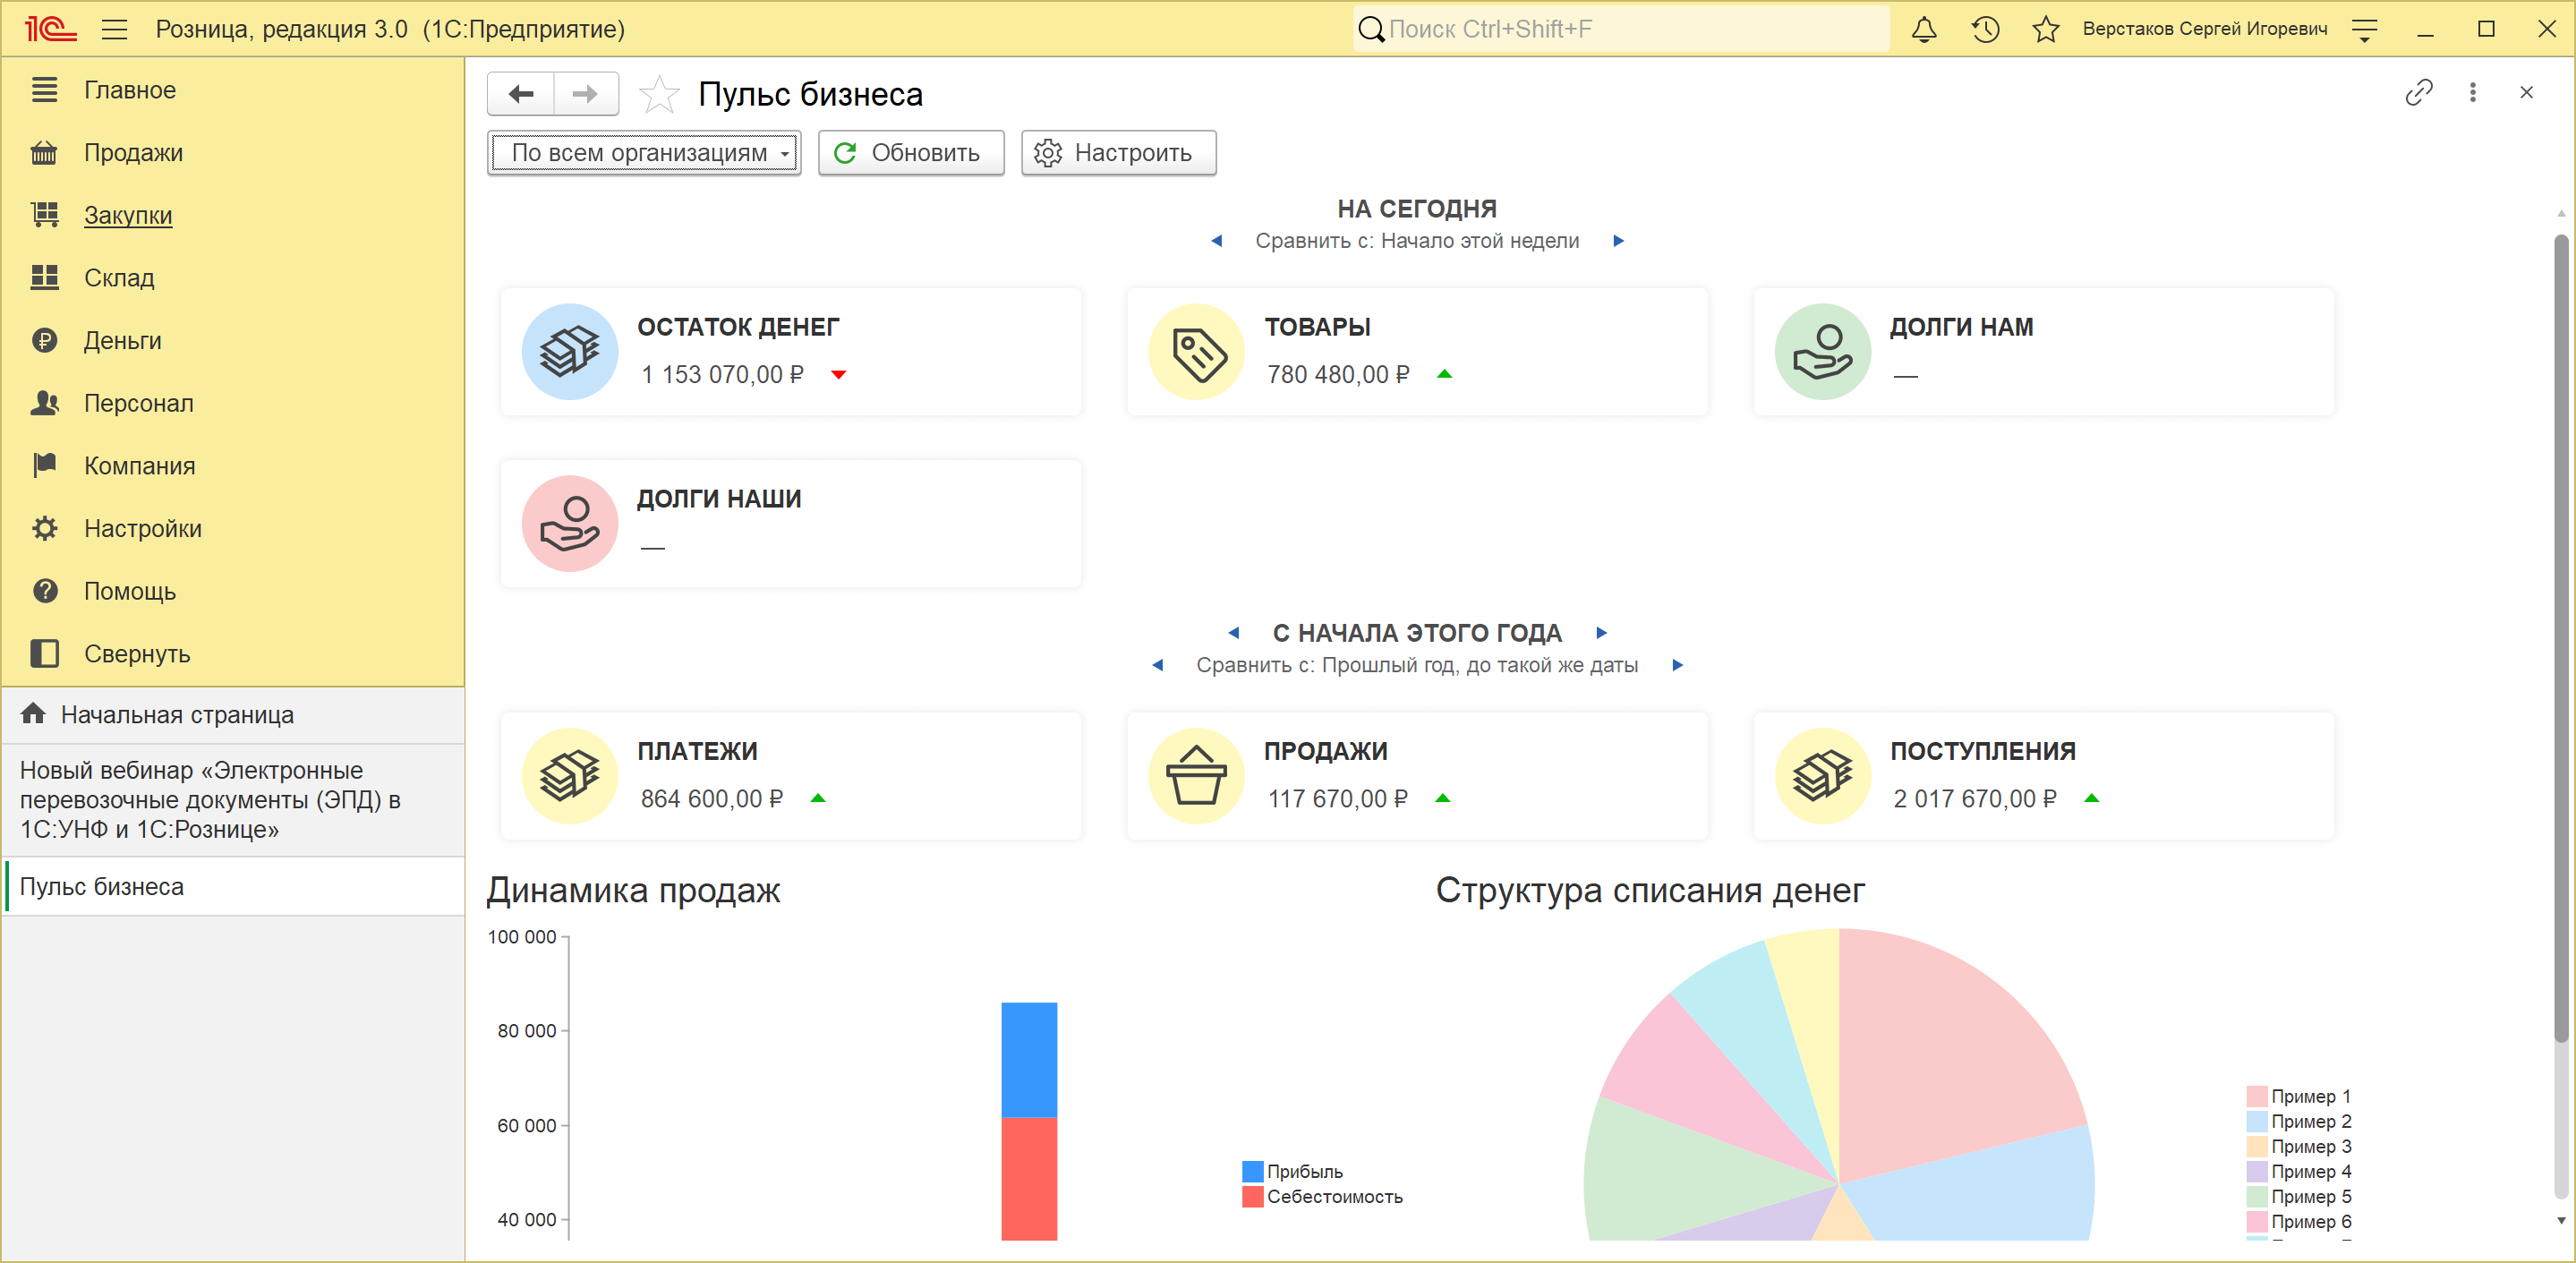This screenshot has height=1263, width=2576.
Task: Click the Остаток денег money icon
Action: click(570, 352)
